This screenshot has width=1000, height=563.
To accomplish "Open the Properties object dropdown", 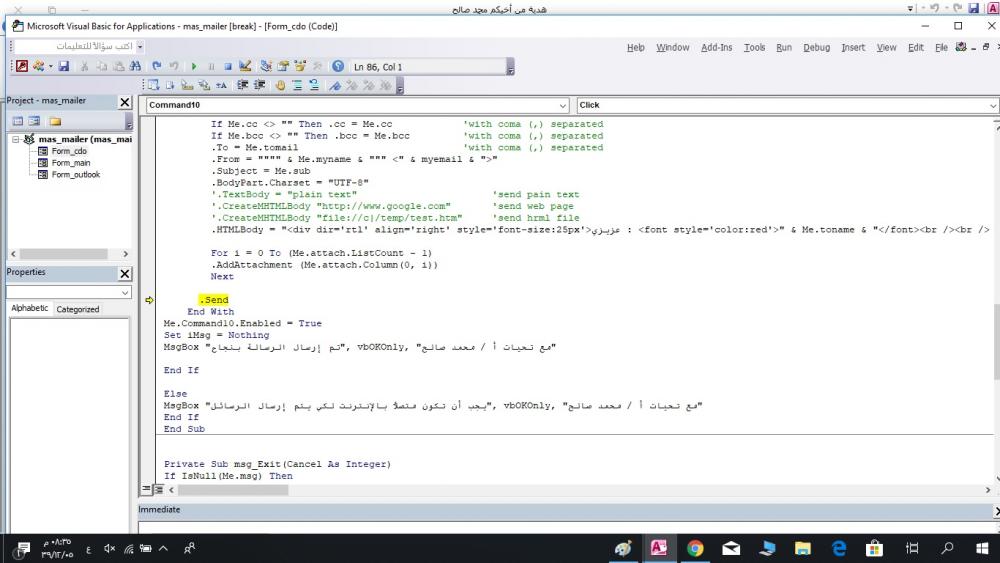I will 125,292.
